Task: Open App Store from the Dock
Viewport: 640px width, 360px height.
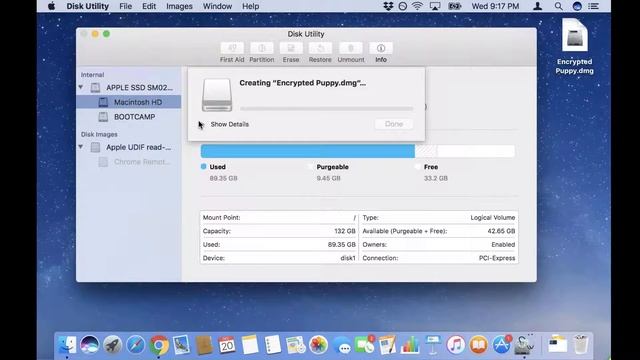Action: tap(501, 345)
